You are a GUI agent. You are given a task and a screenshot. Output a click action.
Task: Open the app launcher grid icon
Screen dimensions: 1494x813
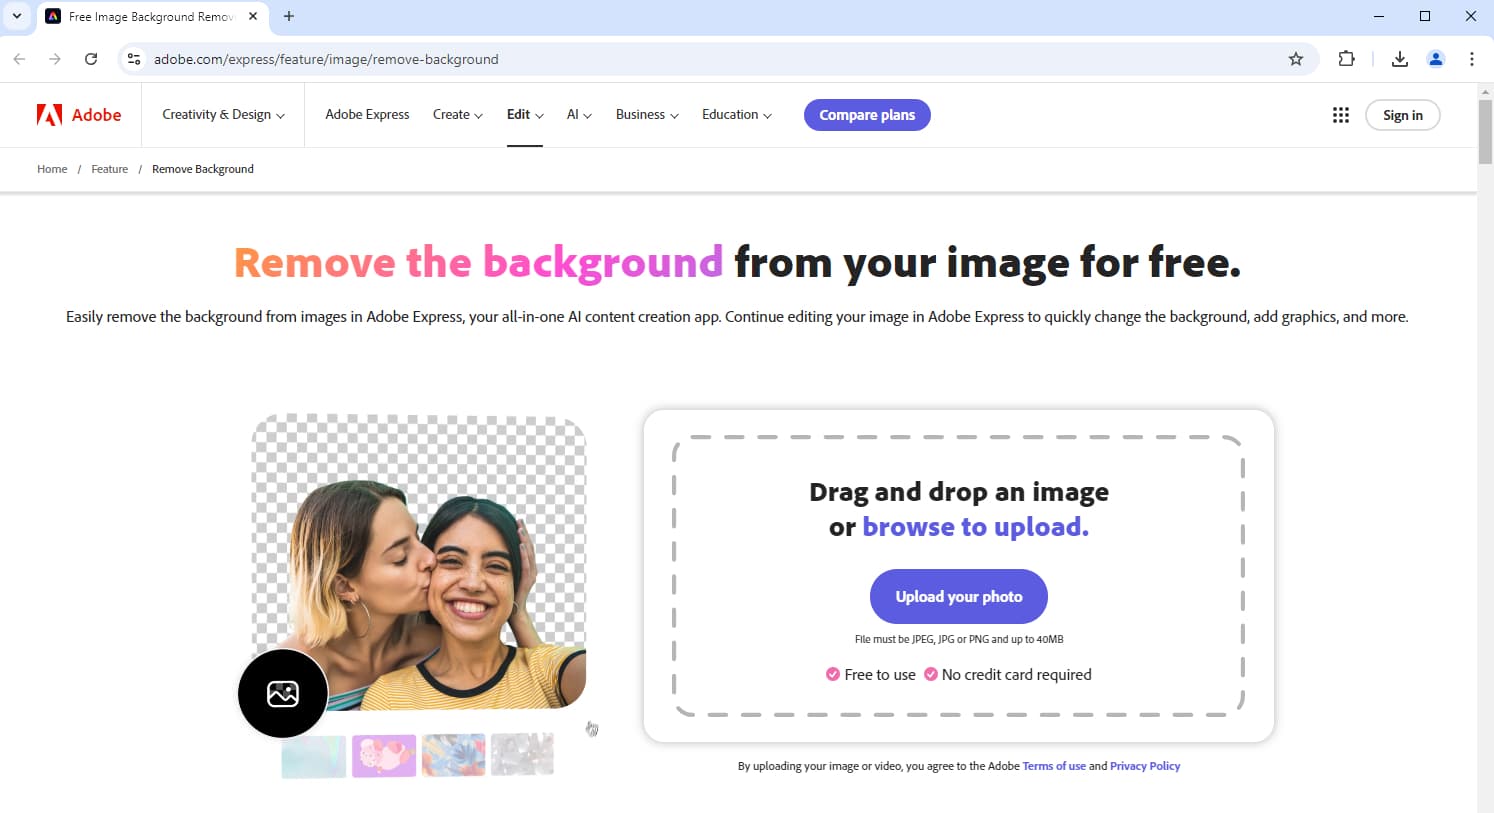[1340, 115]
